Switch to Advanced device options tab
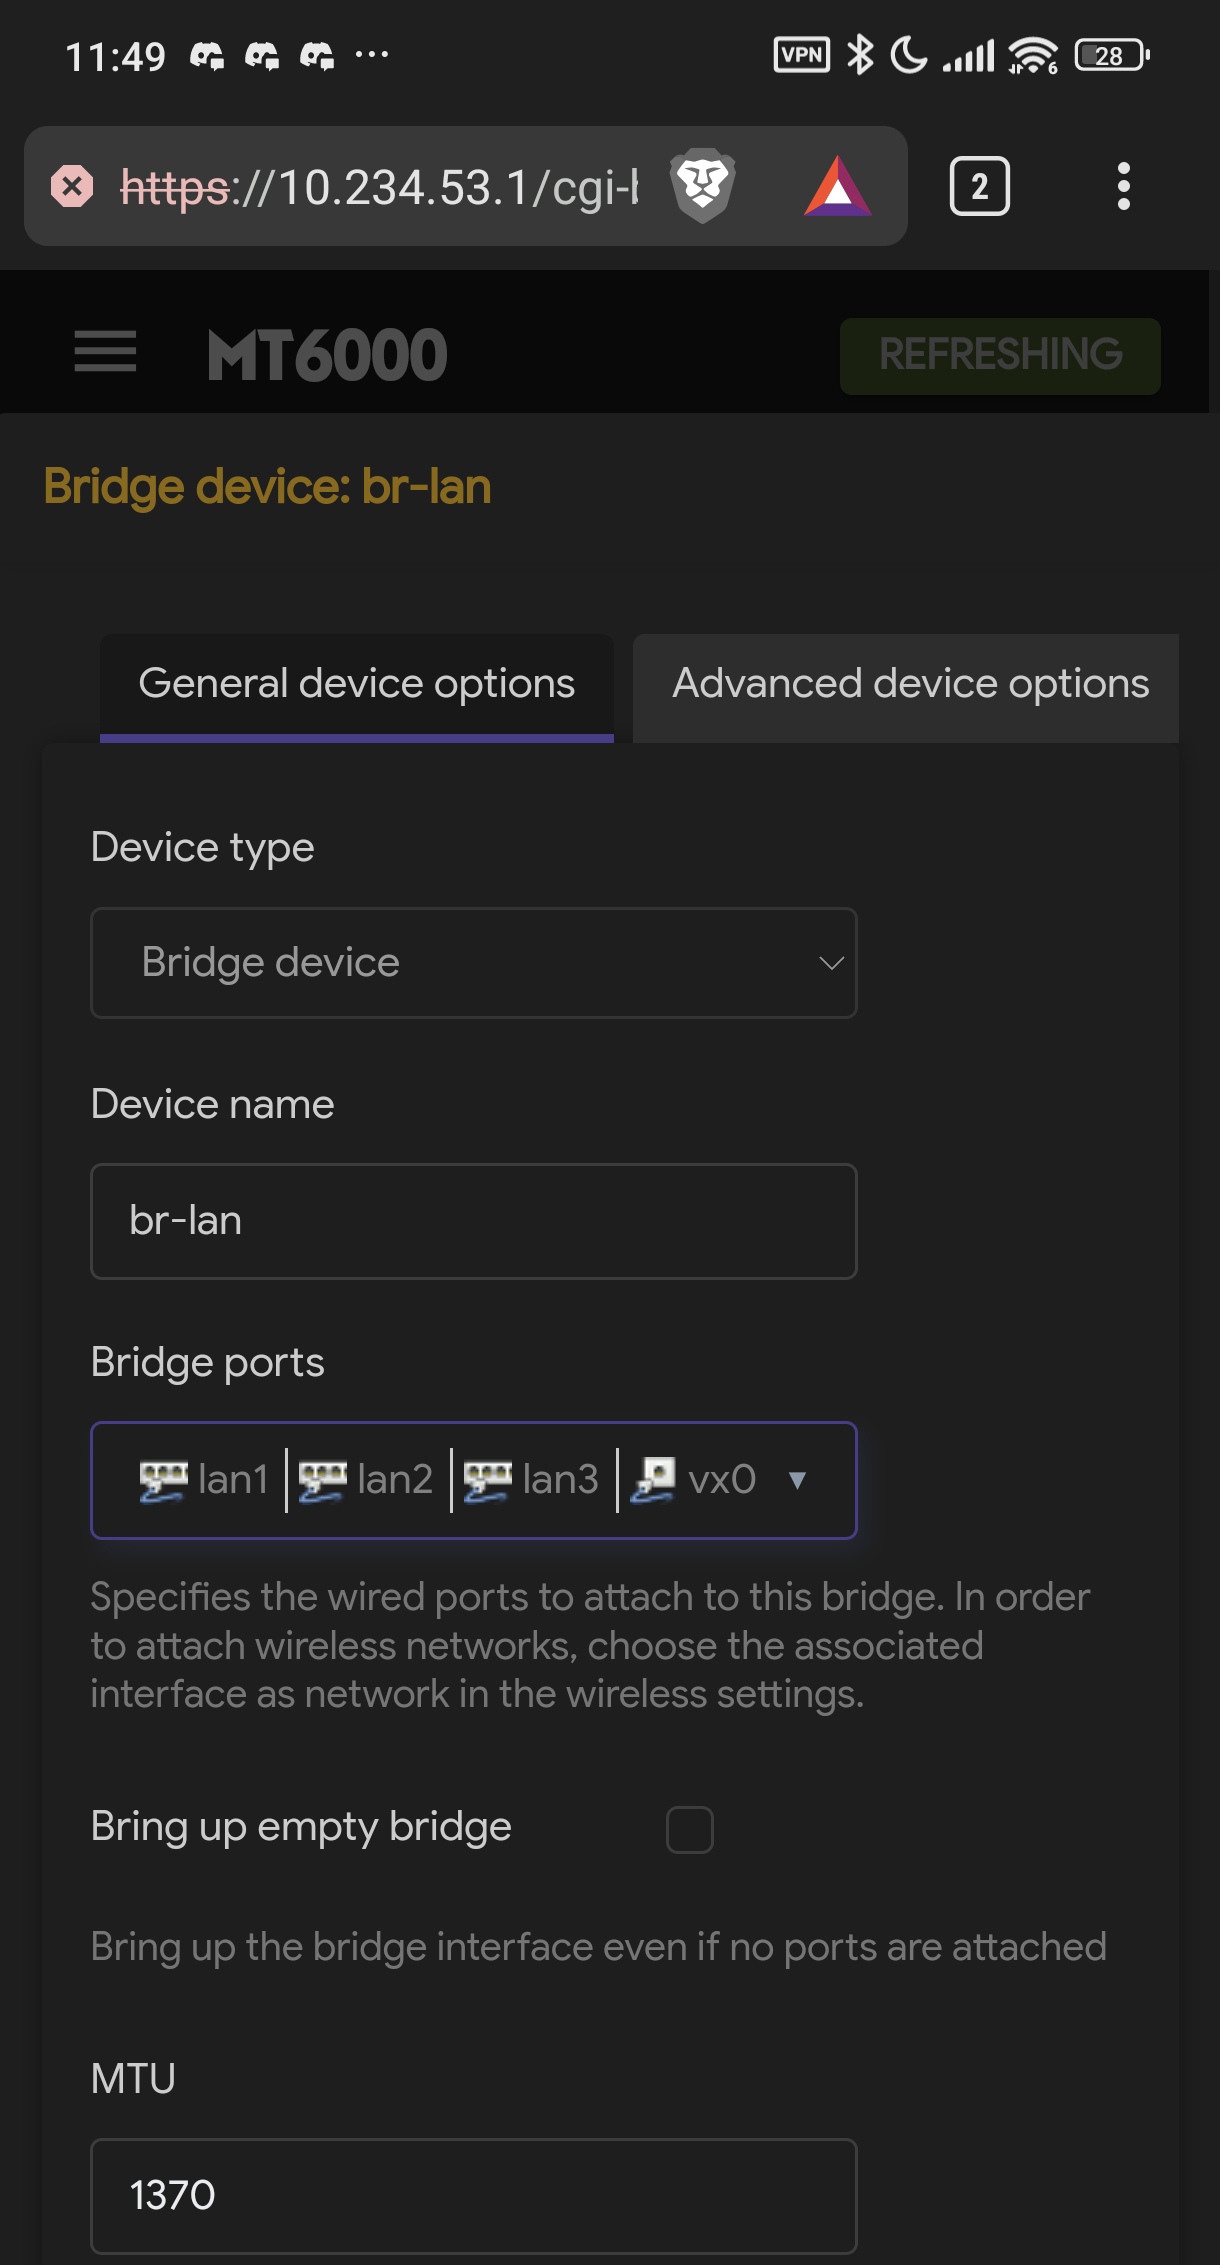This screenshot has width=1220, height=2265. 909,685
